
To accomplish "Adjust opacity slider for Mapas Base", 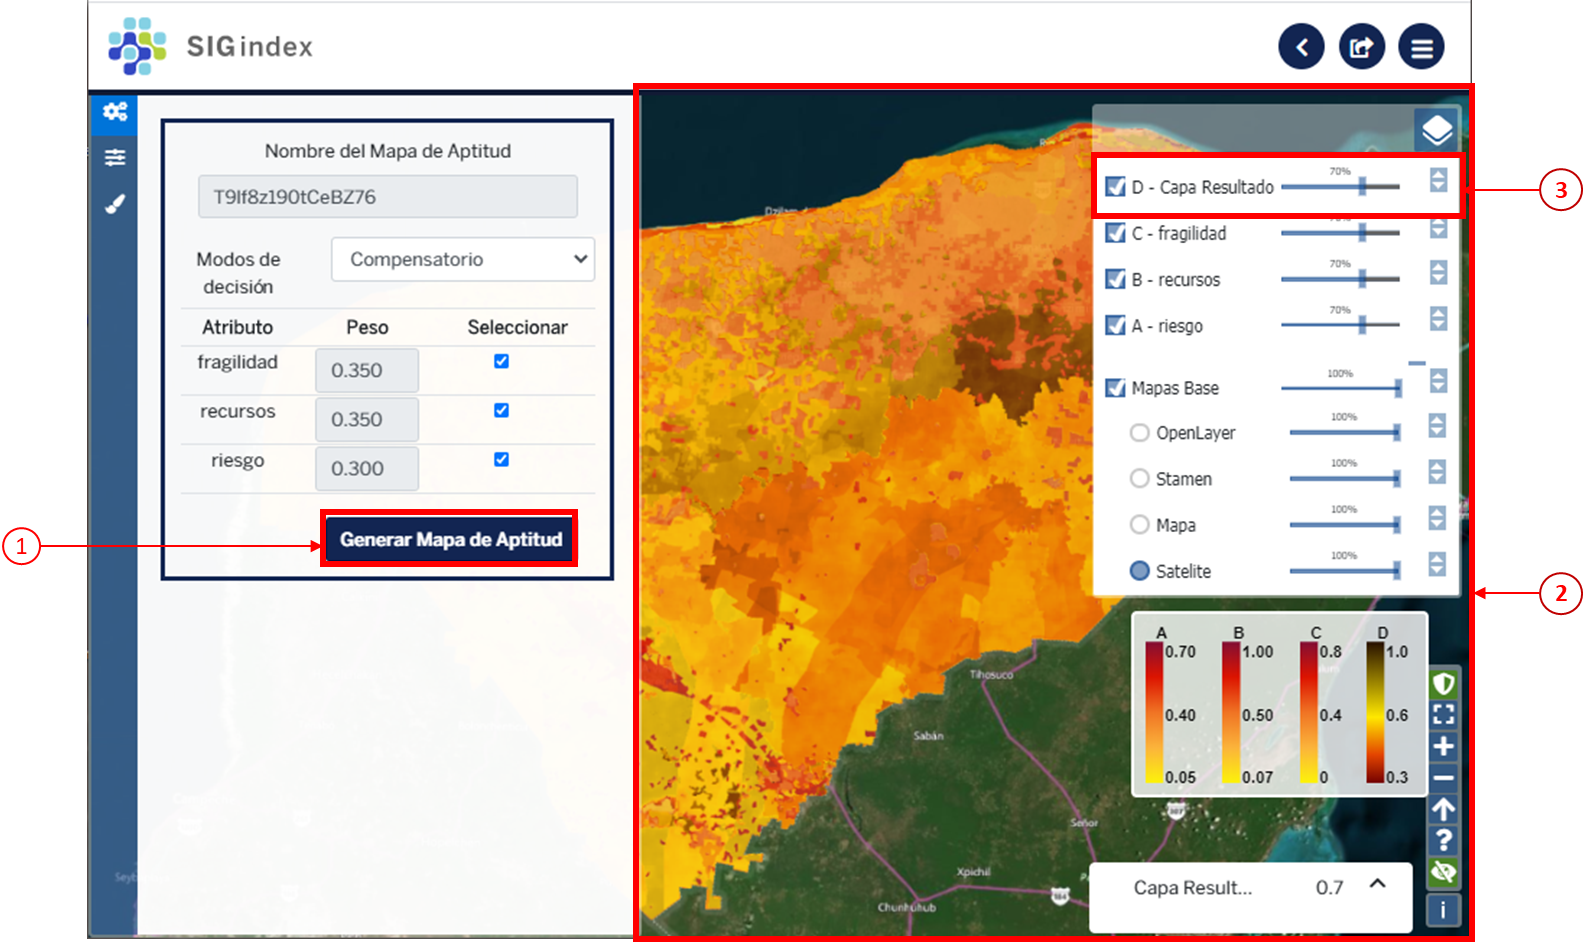I will (x=1342, y=388).
